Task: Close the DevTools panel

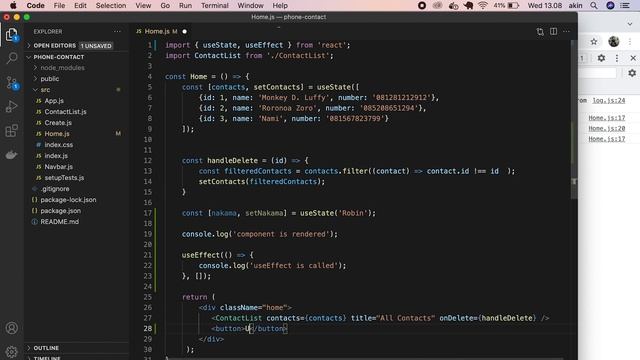Action: [x=633, y=58]
